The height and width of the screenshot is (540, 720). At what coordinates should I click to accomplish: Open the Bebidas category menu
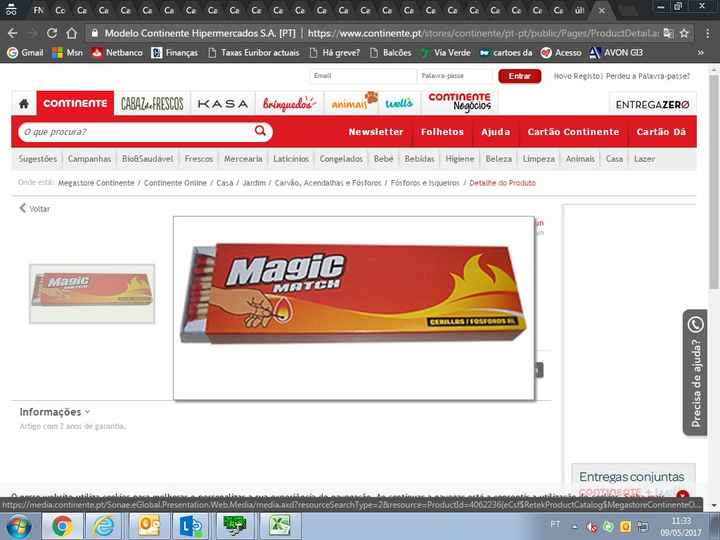(419, 159)
